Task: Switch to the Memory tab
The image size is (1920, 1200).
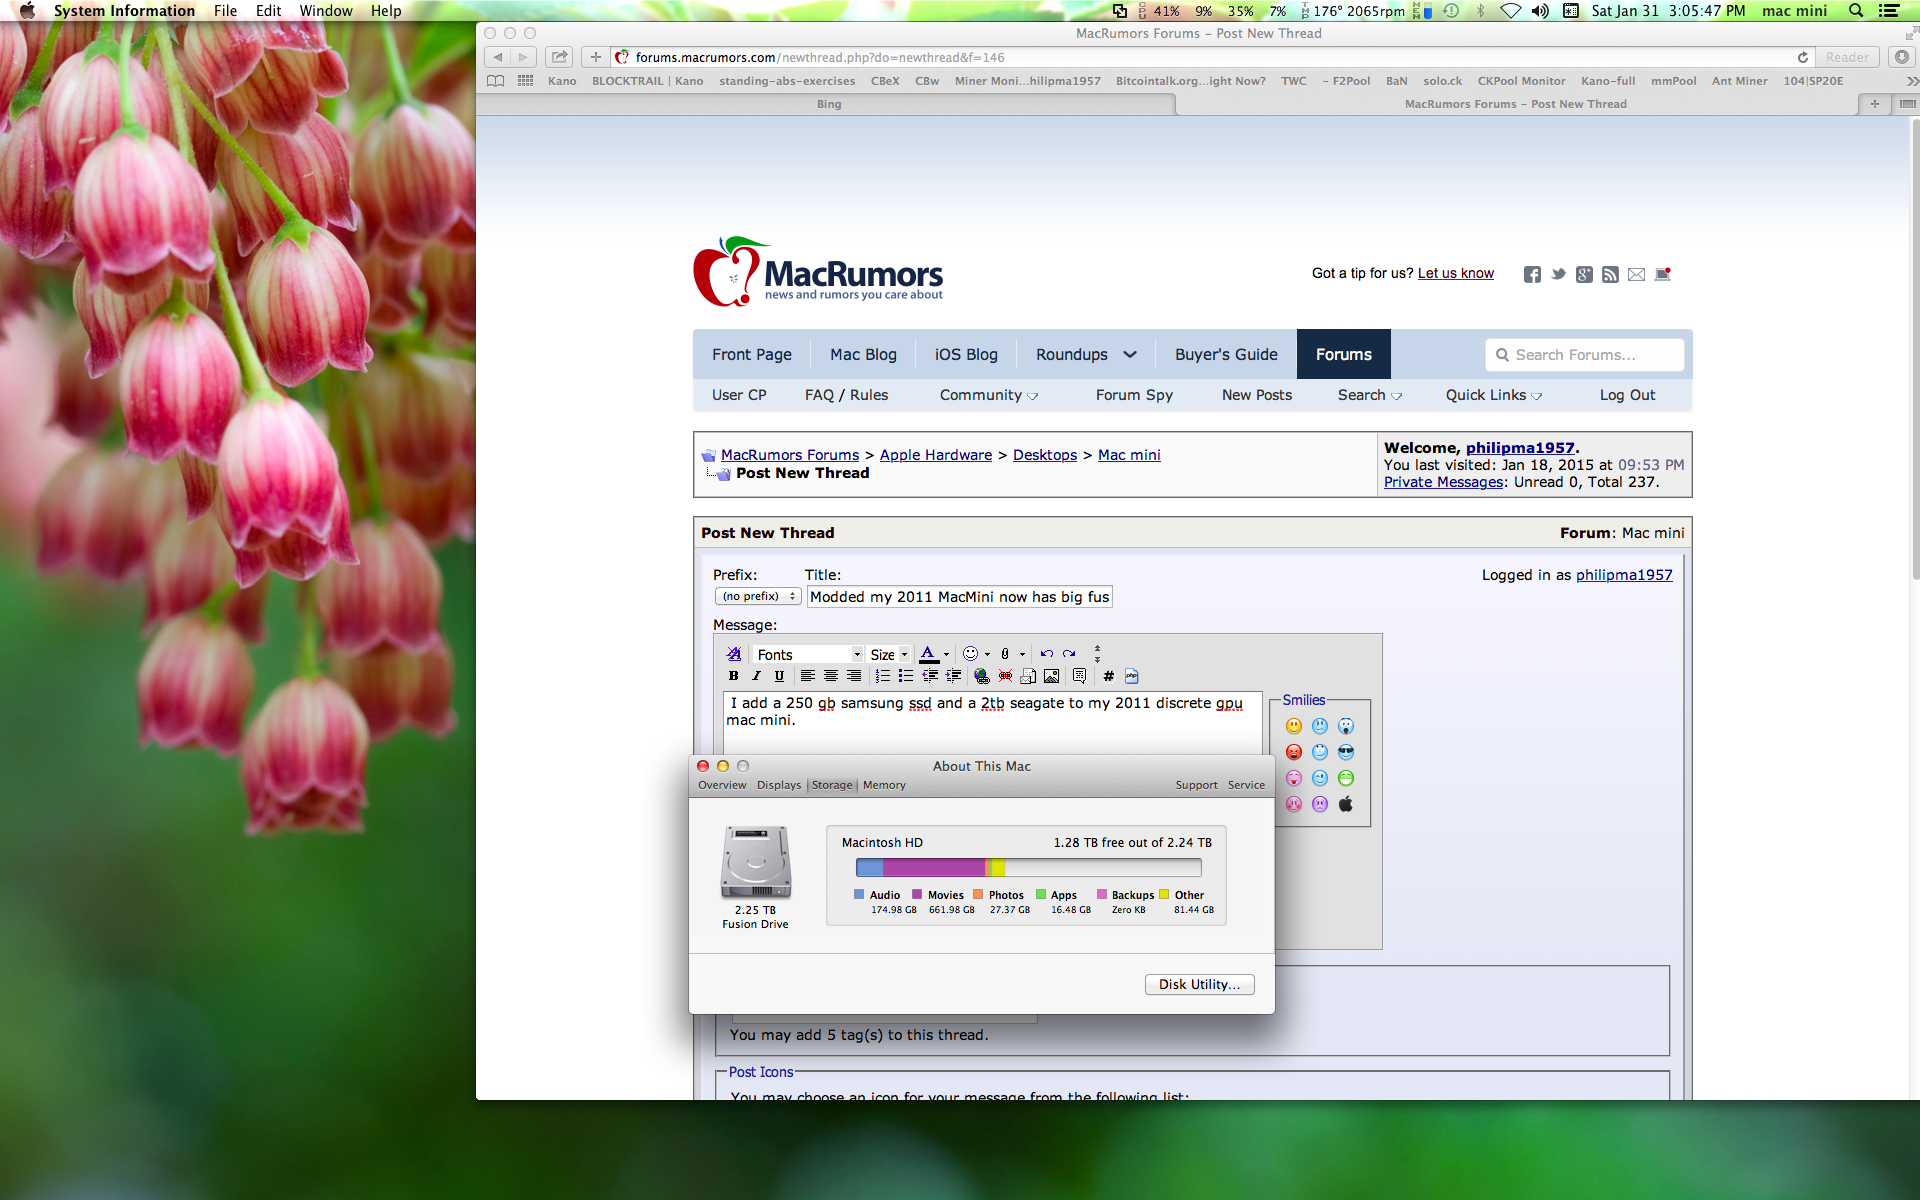Action: point(884,785)
